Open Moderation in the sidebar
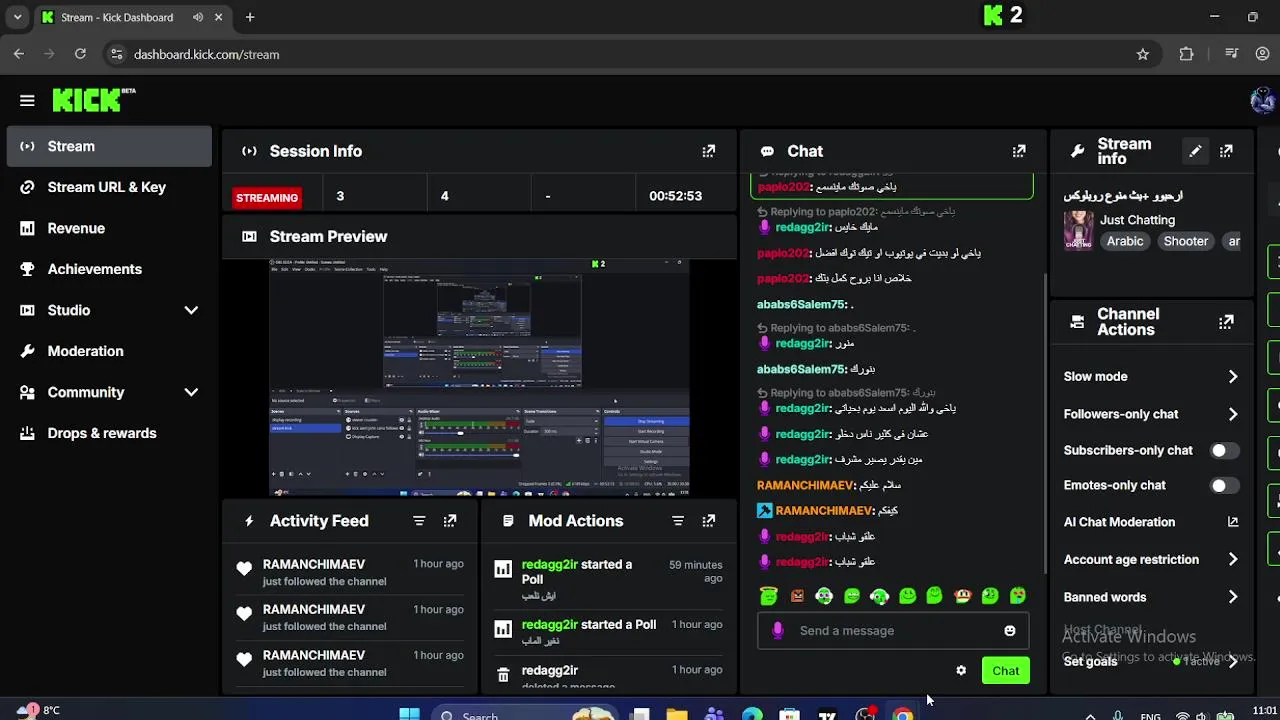Screen dimensions: 1280x720 click(109, 351)
